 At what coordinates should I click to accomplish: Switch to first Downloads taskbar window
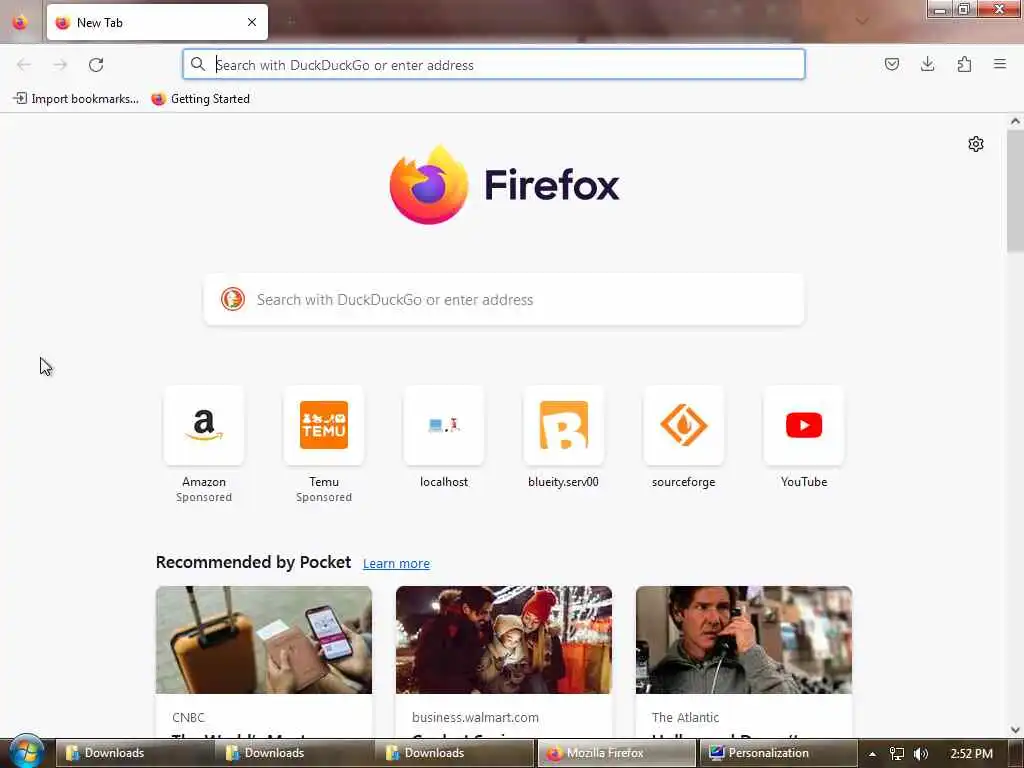tap(133, 753)
